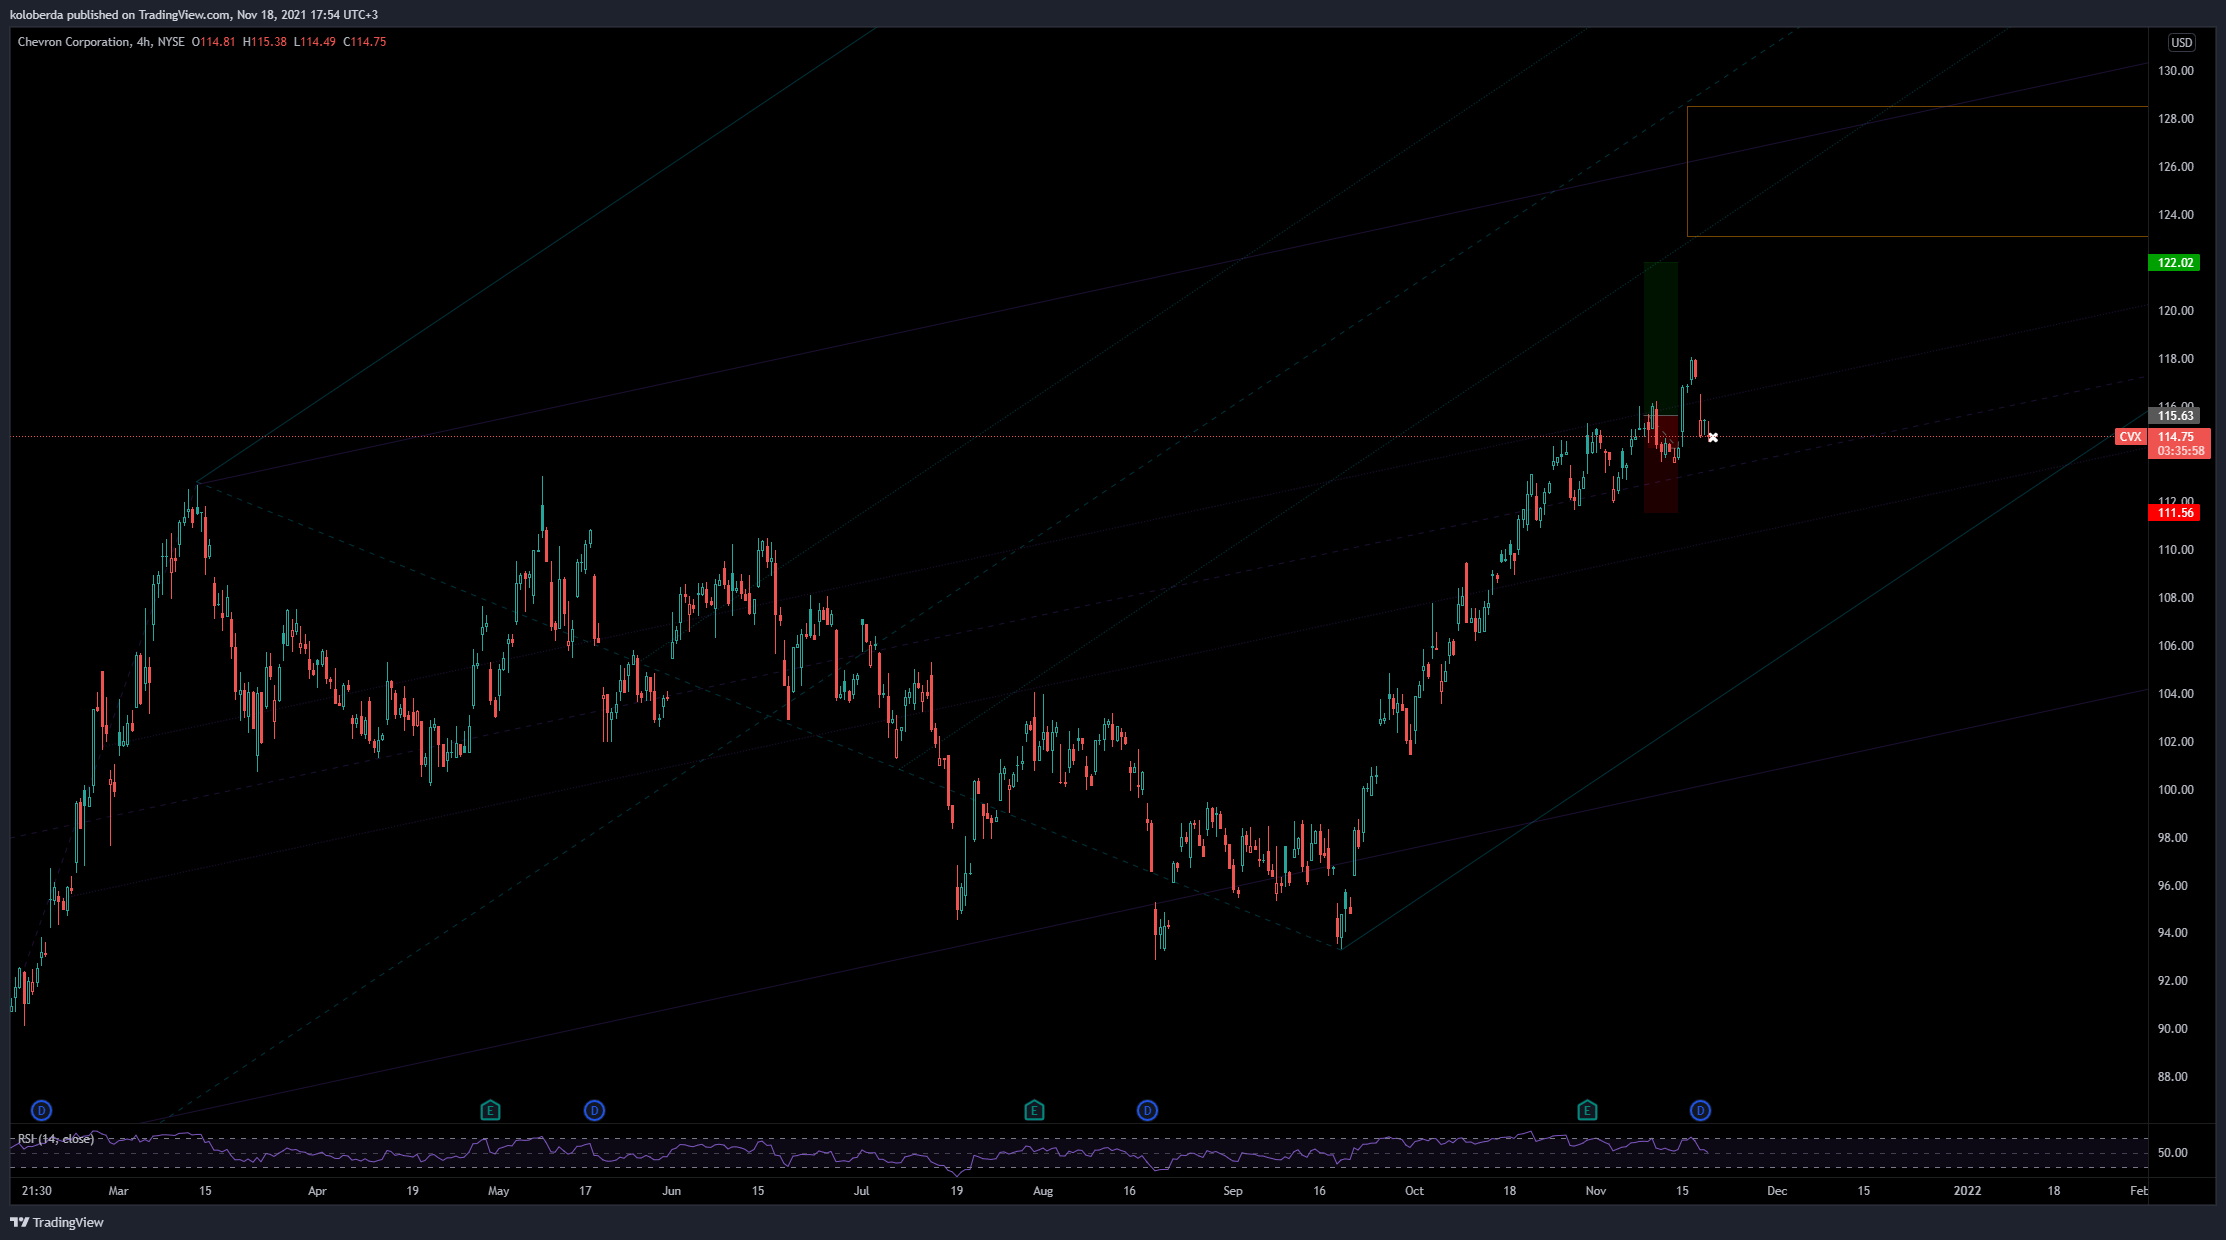Open the USD currency selector

pos(2181,42)
